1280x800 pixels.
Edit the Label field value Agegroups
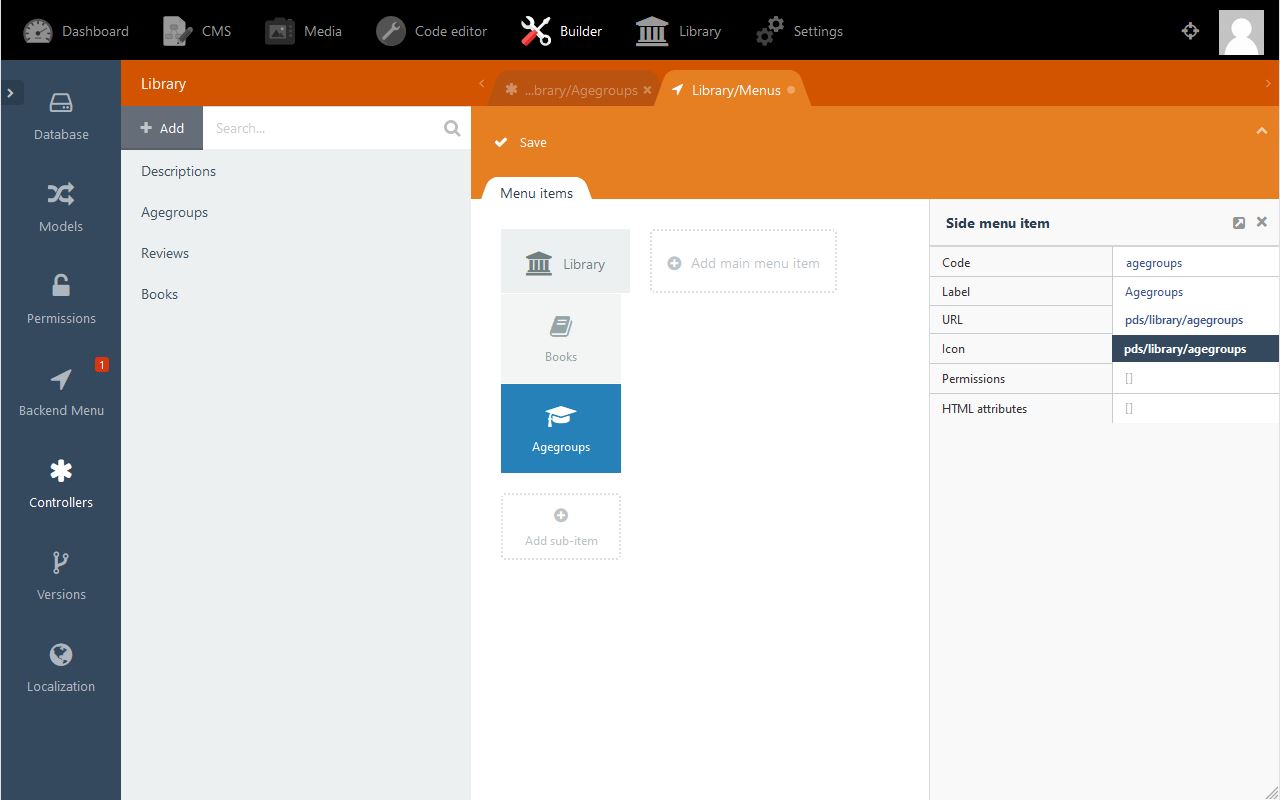[x=1194, y=292]
